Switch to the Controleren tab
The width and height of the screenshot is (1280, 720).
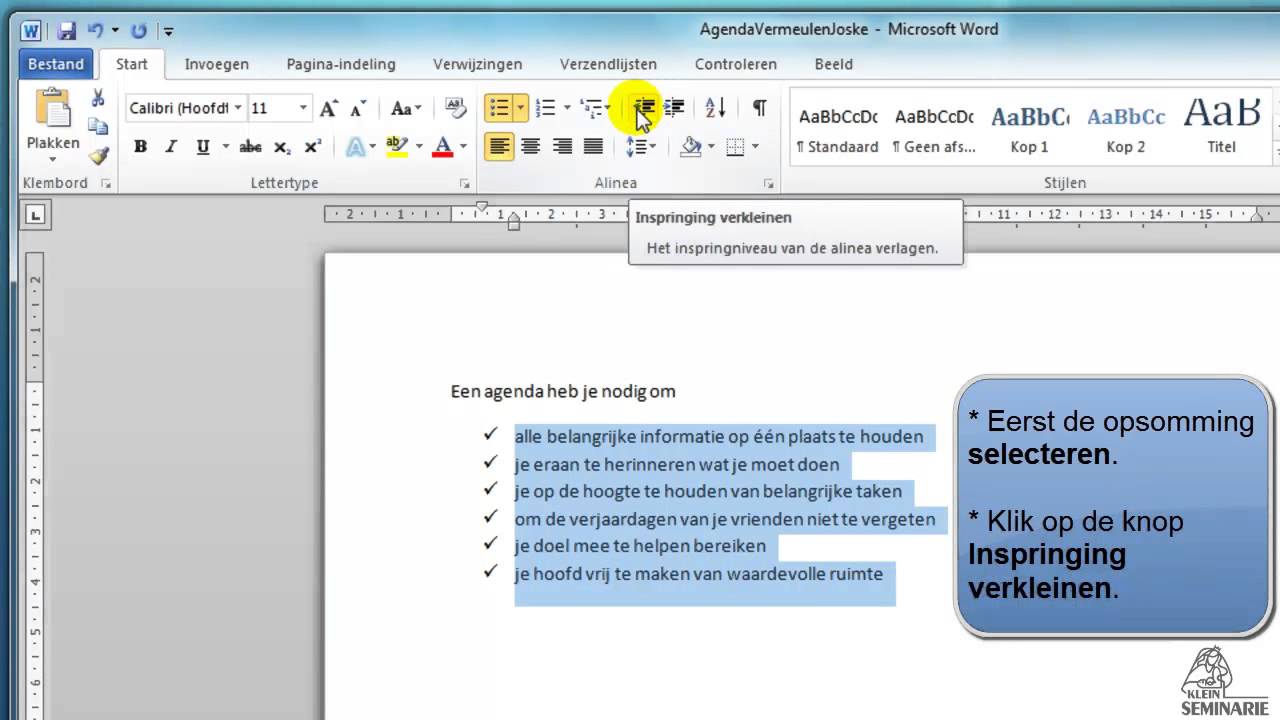(x=736, y=64)
